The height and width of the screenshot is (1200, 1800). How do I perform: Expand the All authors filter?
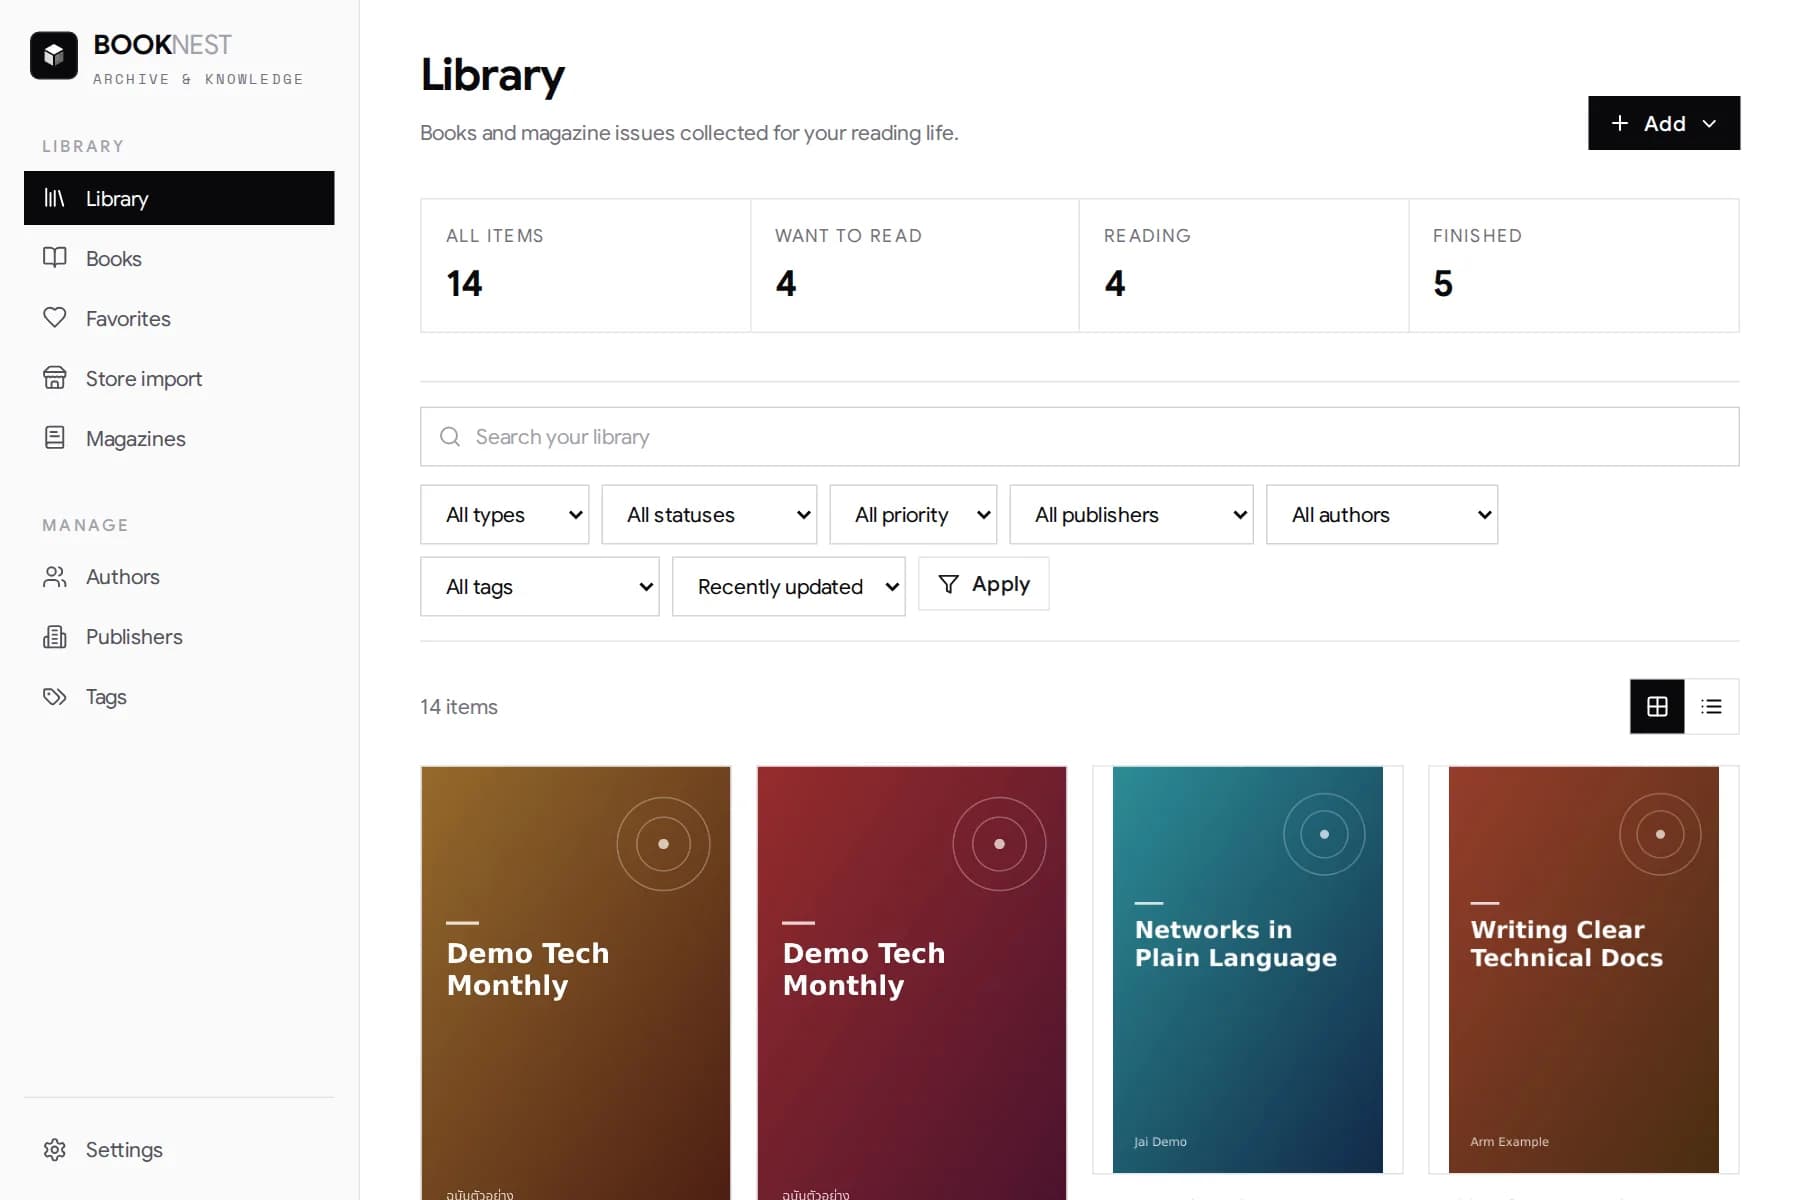tap(1382, 515)
